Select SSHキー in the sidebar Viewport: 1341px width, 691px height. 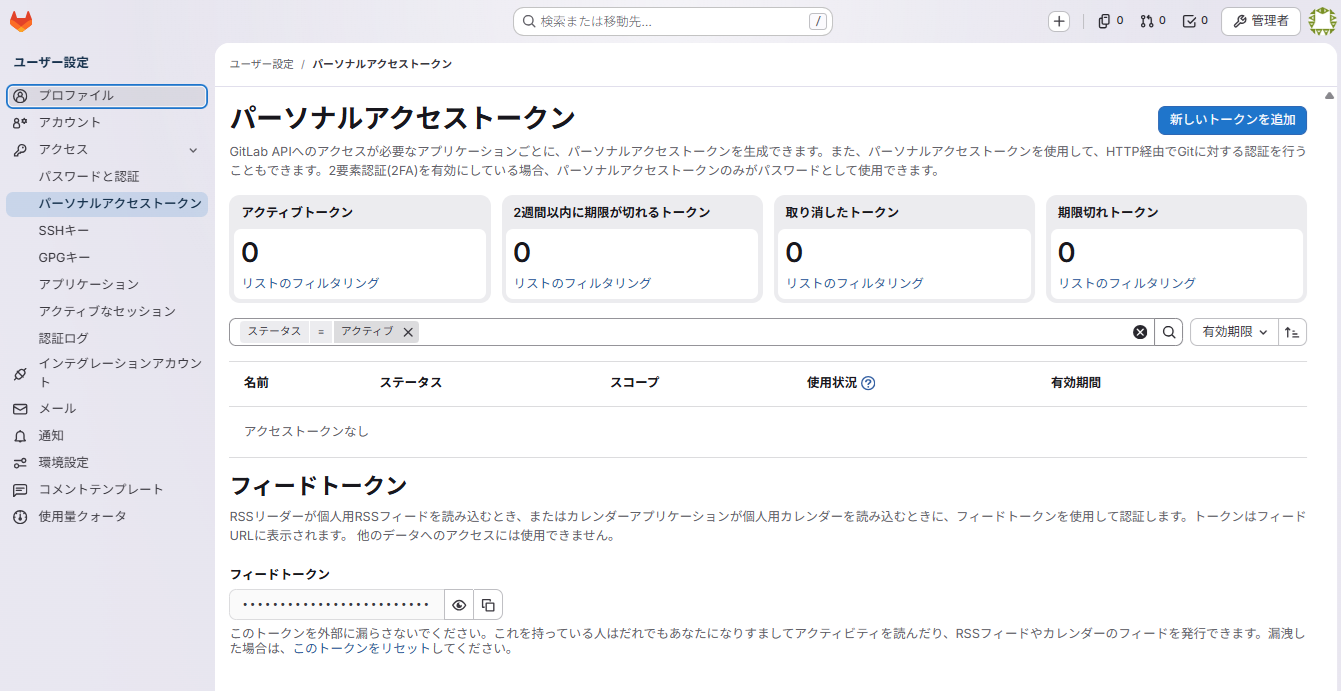(x=67, y=229)
